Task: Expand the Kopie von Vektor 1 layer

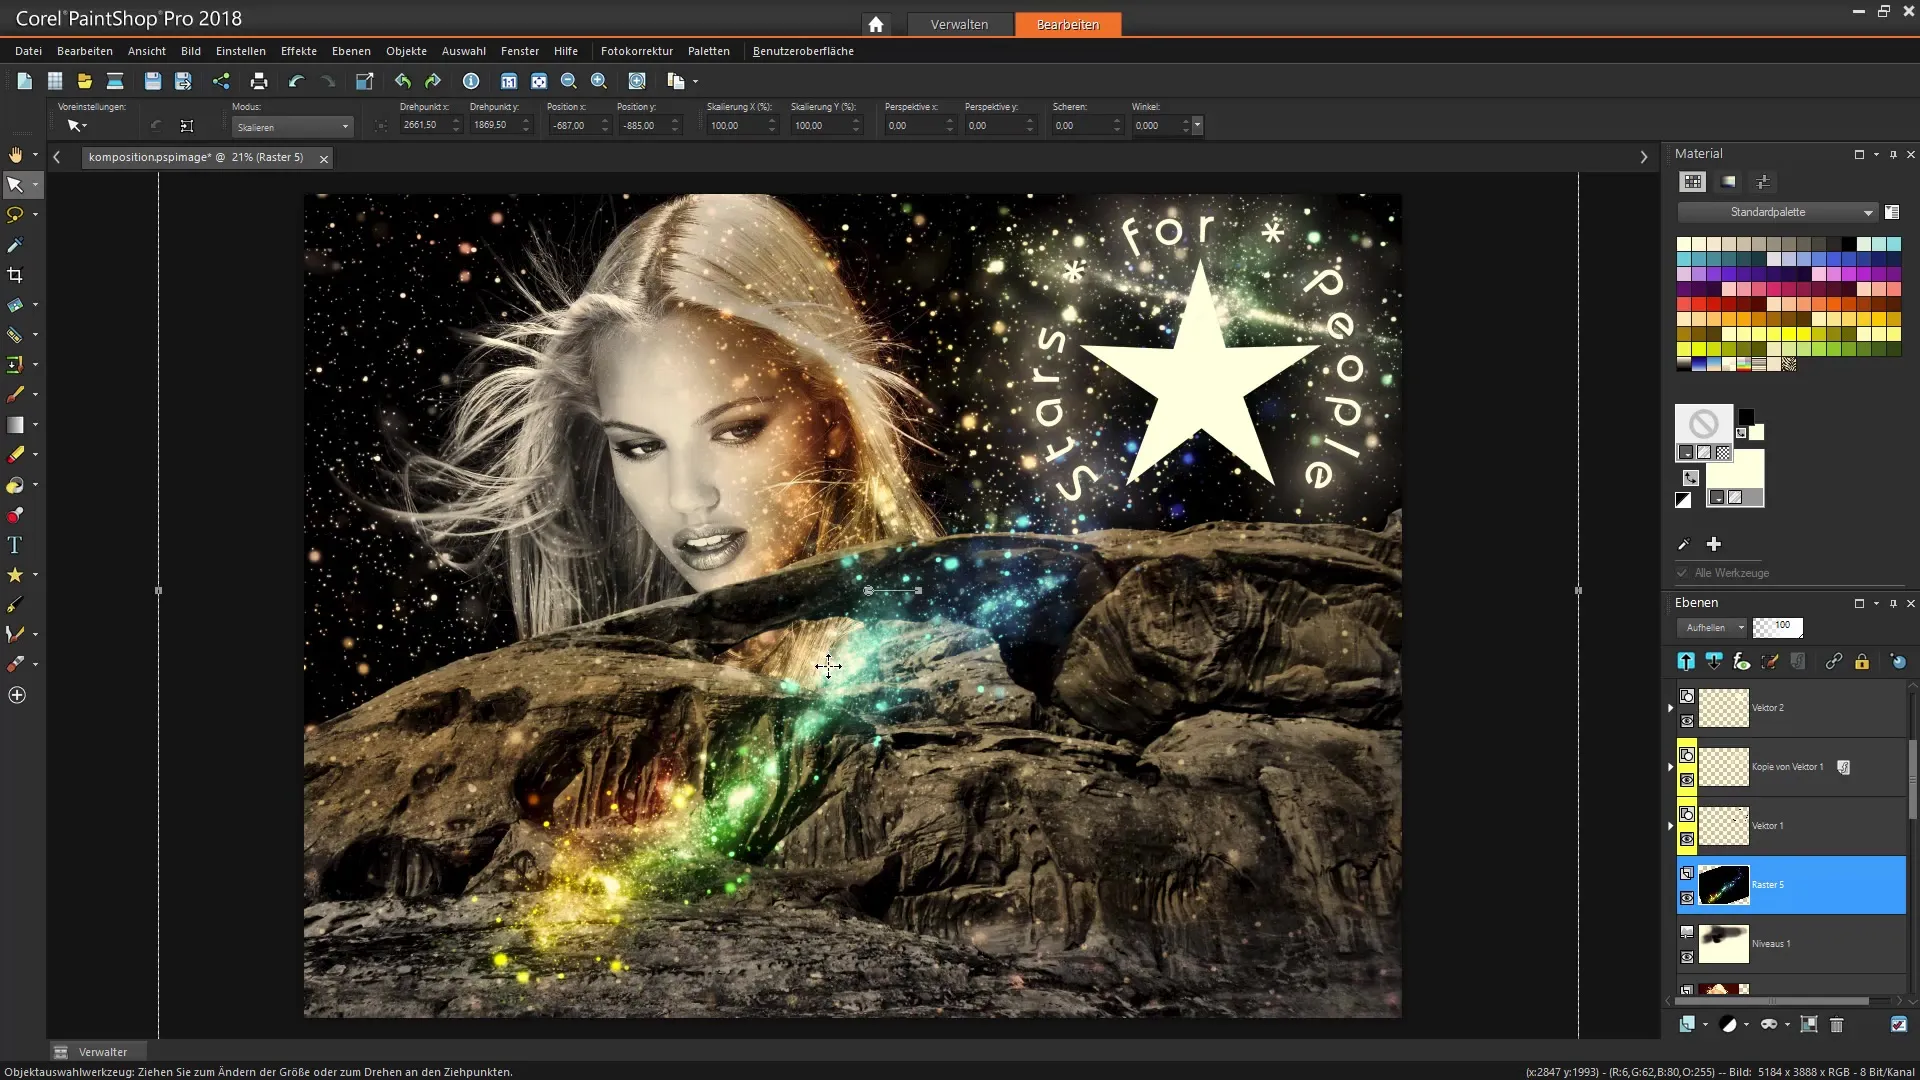Action: click(x=1670, y=767)
